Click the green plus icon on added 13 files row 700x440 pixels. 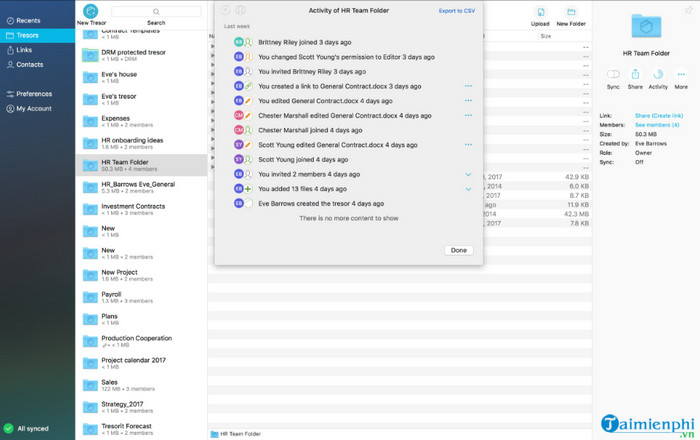(x=248, y=189)
